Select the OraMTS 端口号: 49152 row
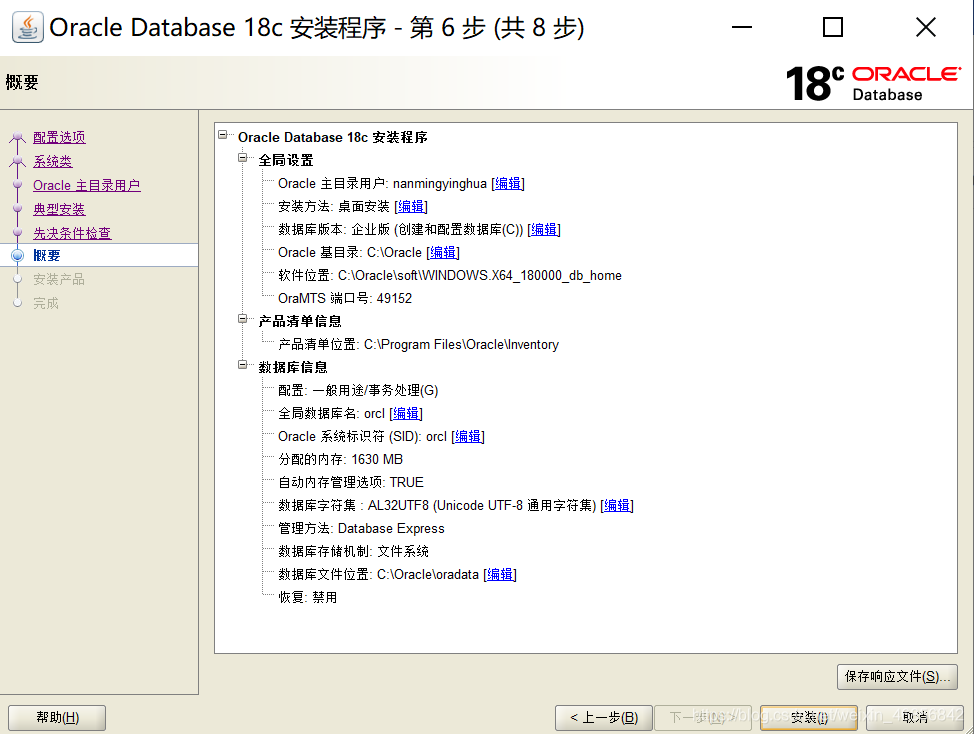Image resolution: width=974 pixels, height=734 pixels. point(345,299)
